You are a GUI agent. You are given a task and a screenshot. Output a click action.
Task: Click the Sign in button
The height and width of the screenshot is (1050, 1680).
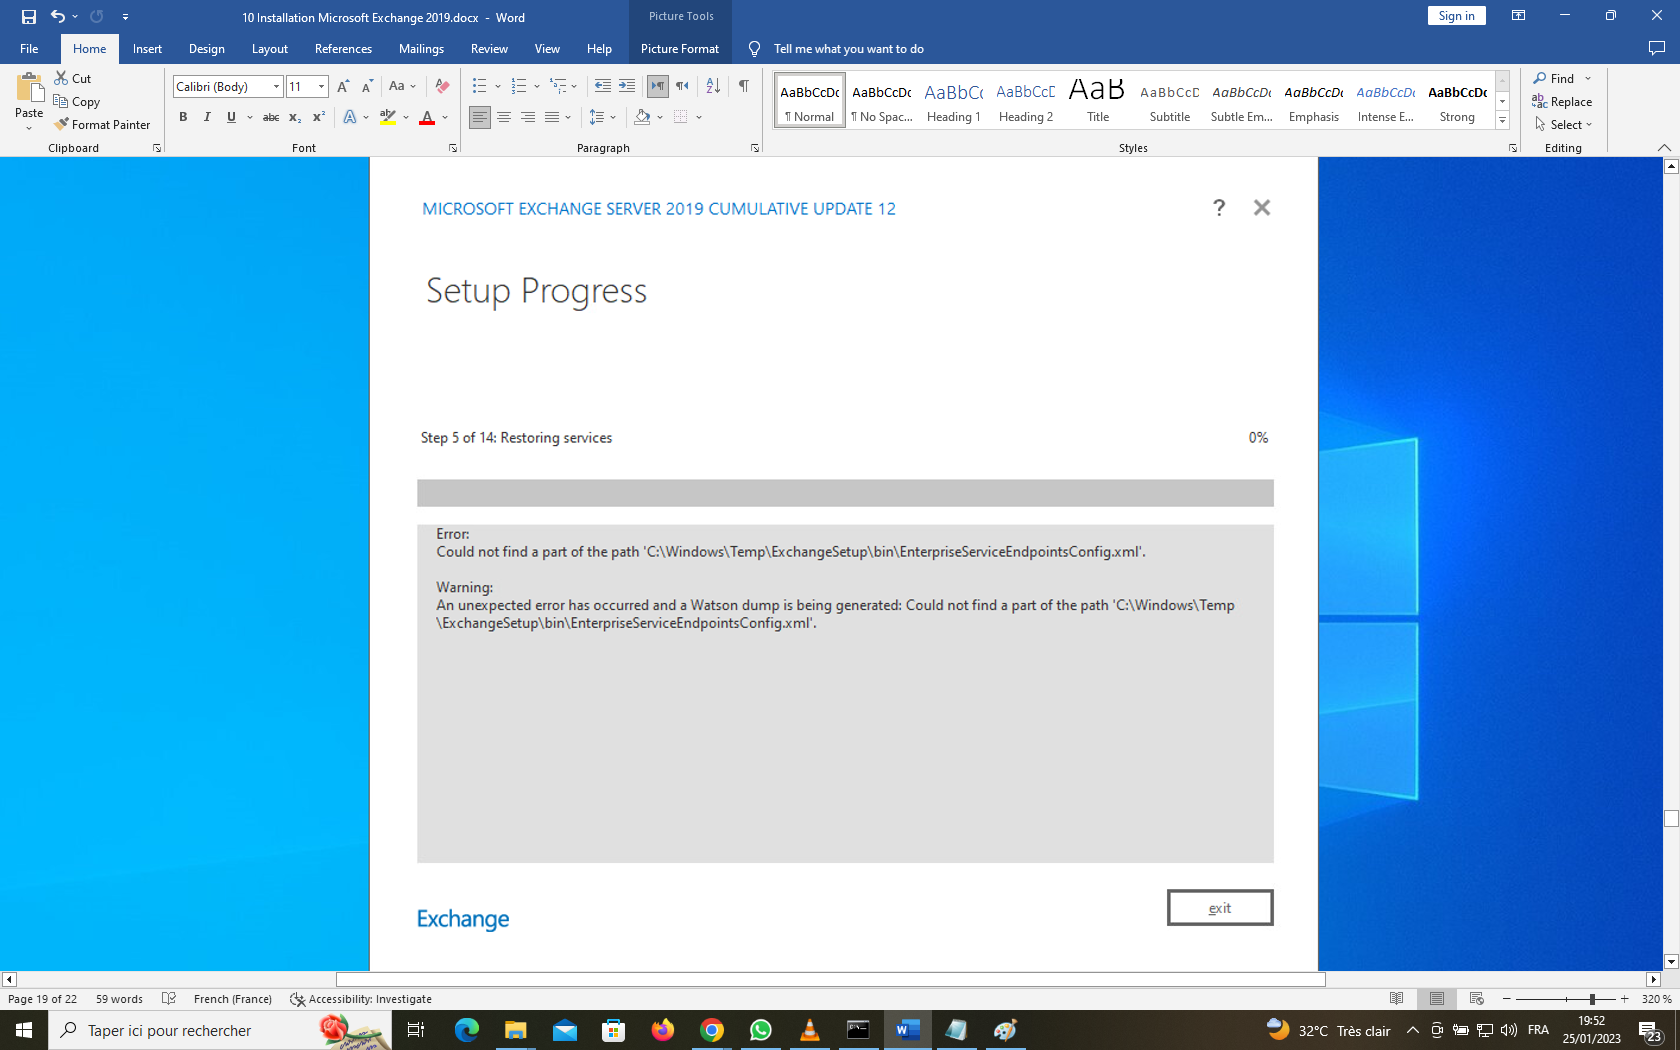point(1456,16)
